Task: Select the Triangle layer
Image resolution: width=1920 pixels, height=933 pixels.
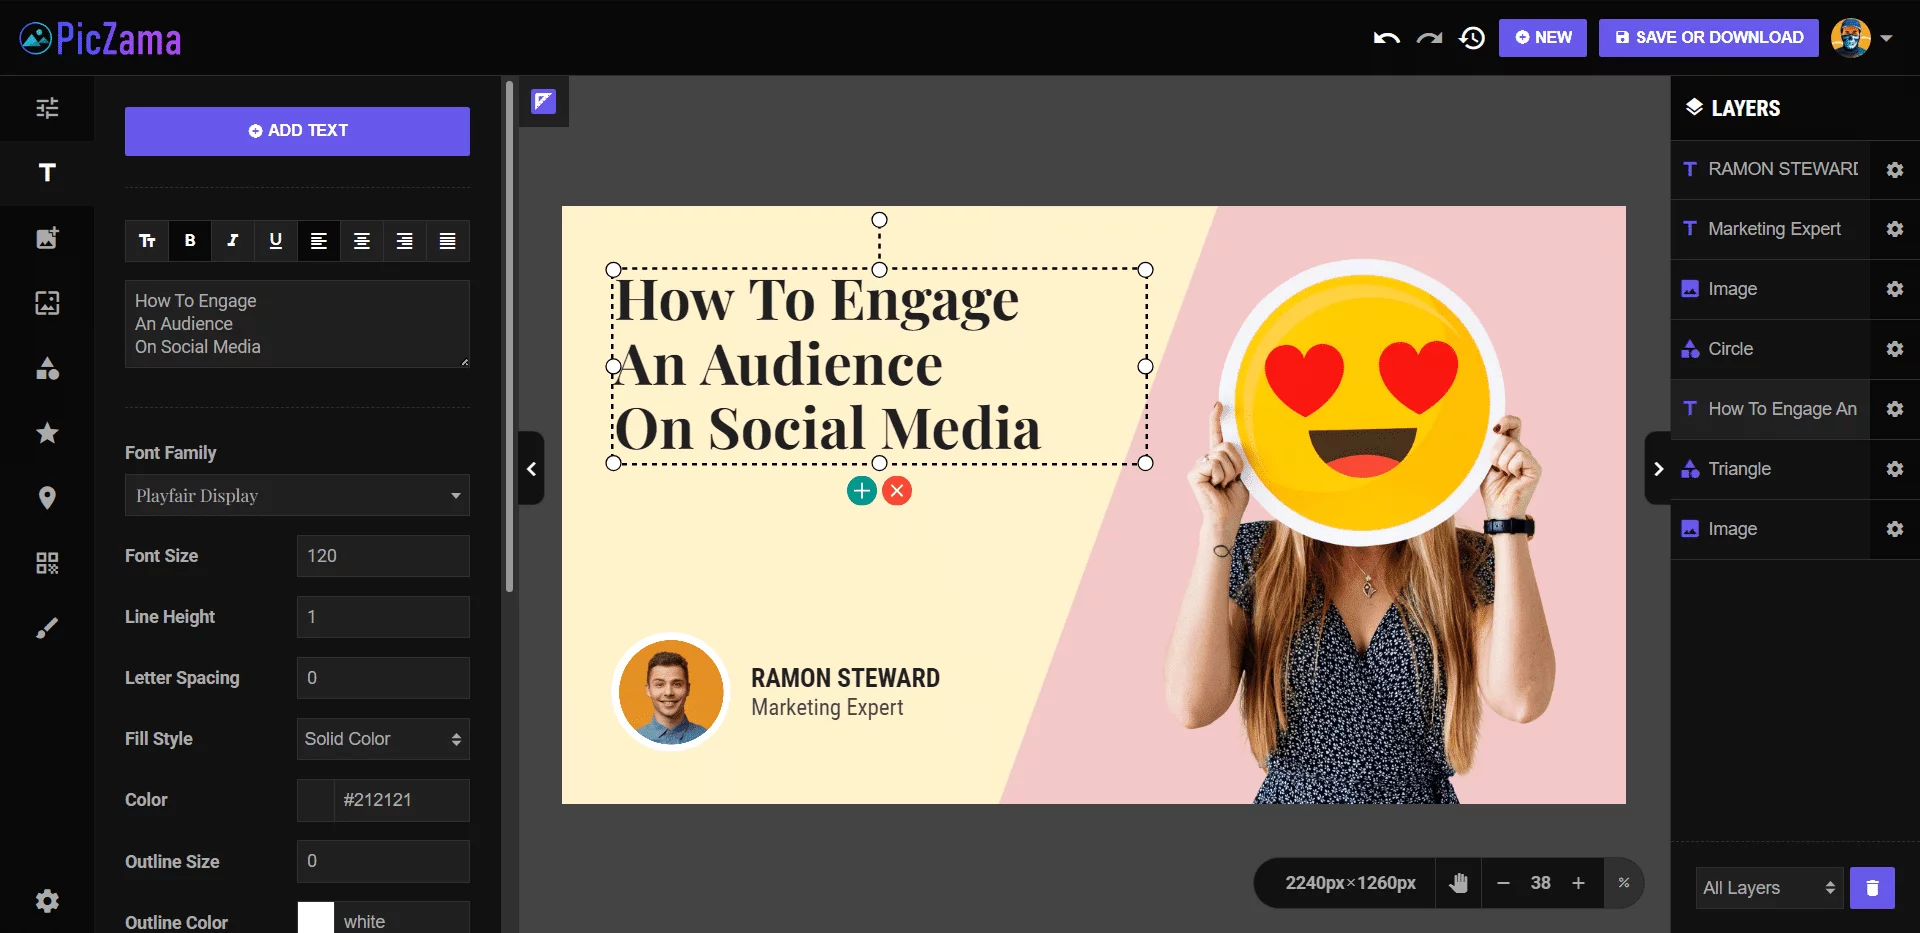Action: click(x=1771, y=469)
